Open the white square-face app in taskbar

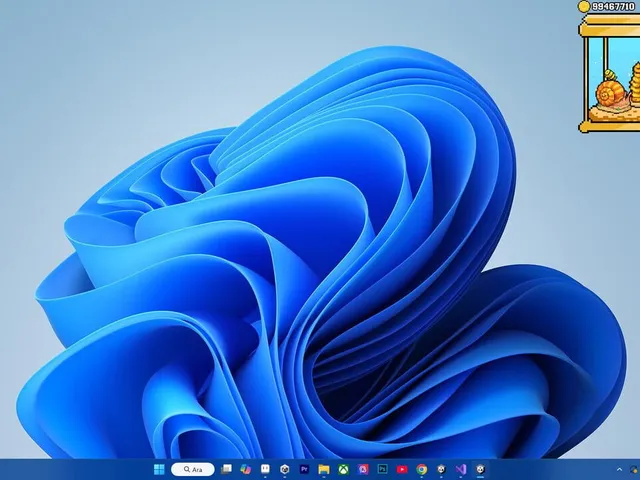pos(265,469)
